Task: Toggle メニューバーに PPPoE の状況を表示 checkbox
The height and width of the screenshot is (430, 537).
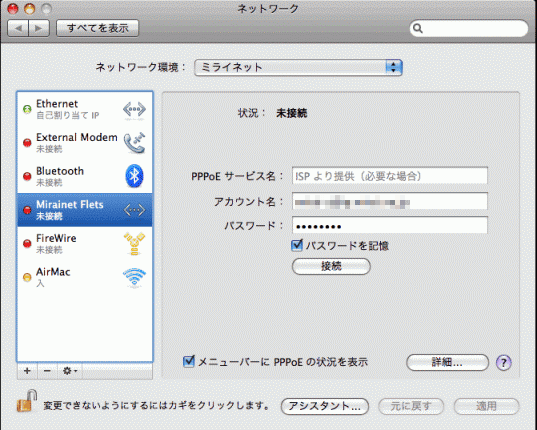Action: (x=189, y=361)
